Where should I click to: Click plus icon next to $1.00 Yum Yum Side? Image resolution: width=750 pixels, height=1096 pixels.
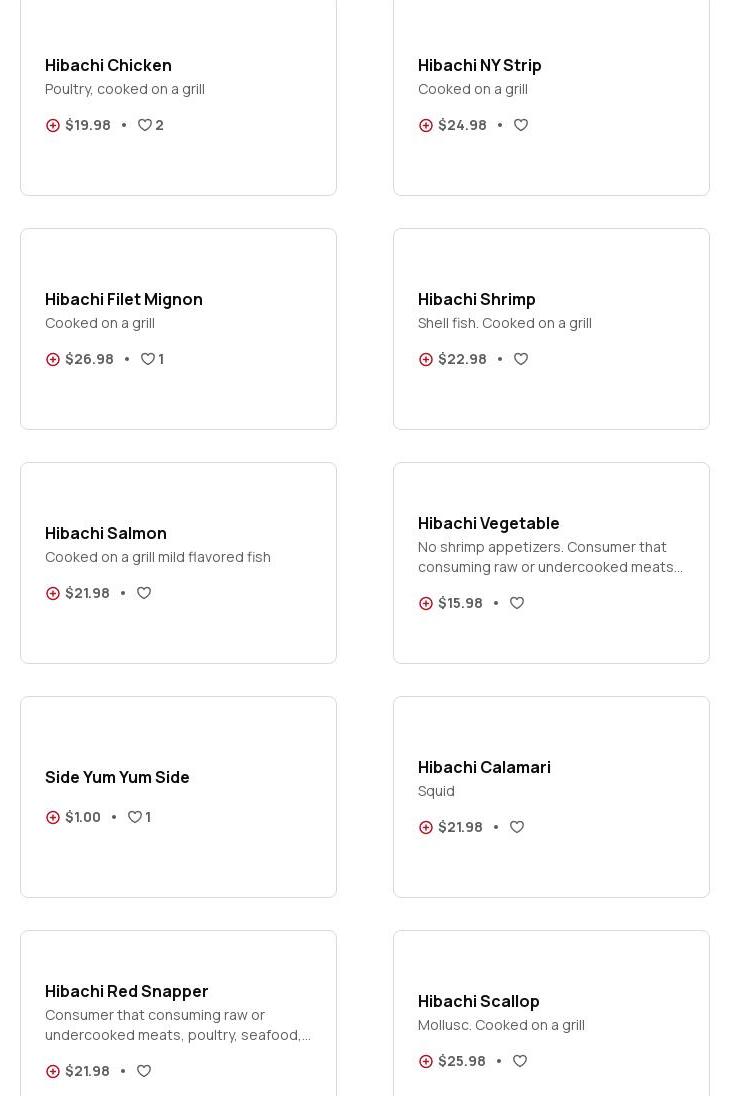point(53,817)
